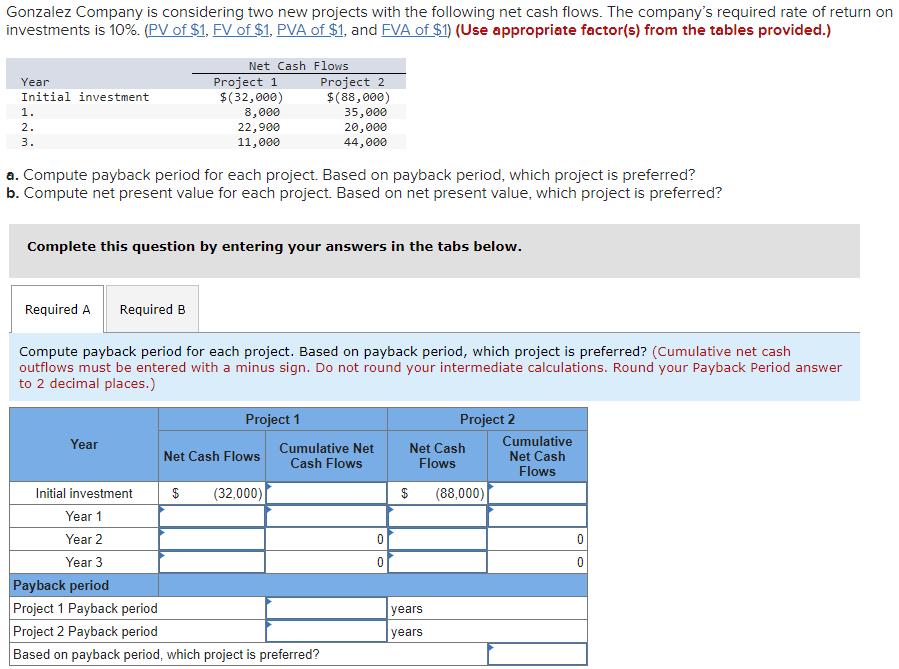Switch to the Required B tab
Image resolution: width=899 pixels, height=669 pixels.
151,309
